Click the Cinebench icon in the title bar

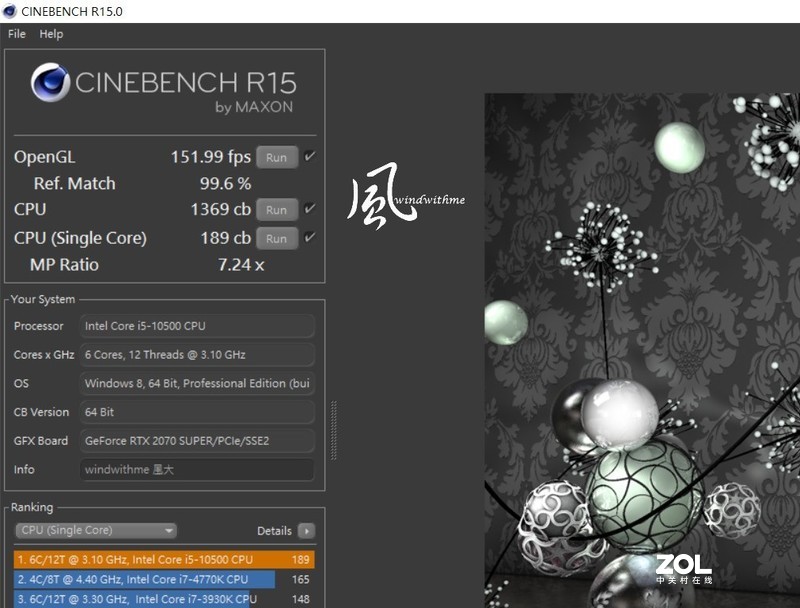pos(11,10)
